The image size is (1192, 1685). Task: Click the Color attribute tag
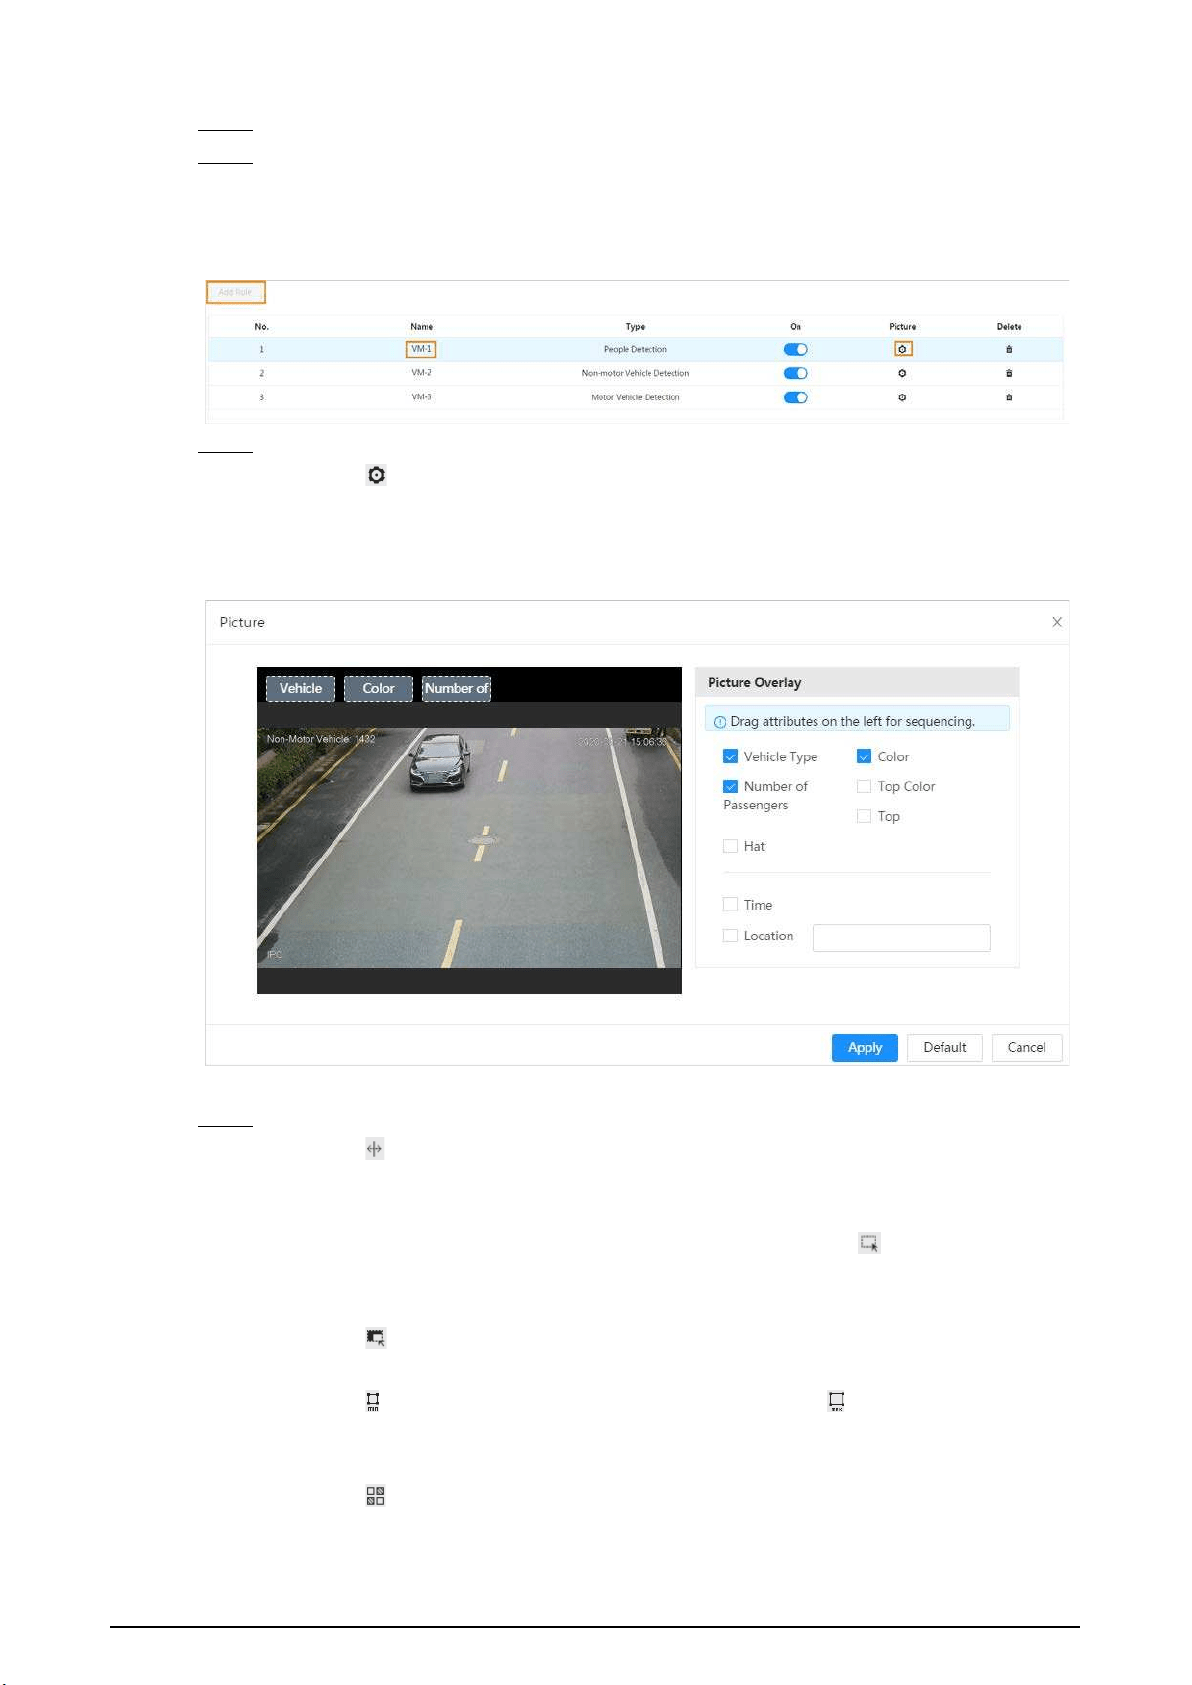pos(378,688)
